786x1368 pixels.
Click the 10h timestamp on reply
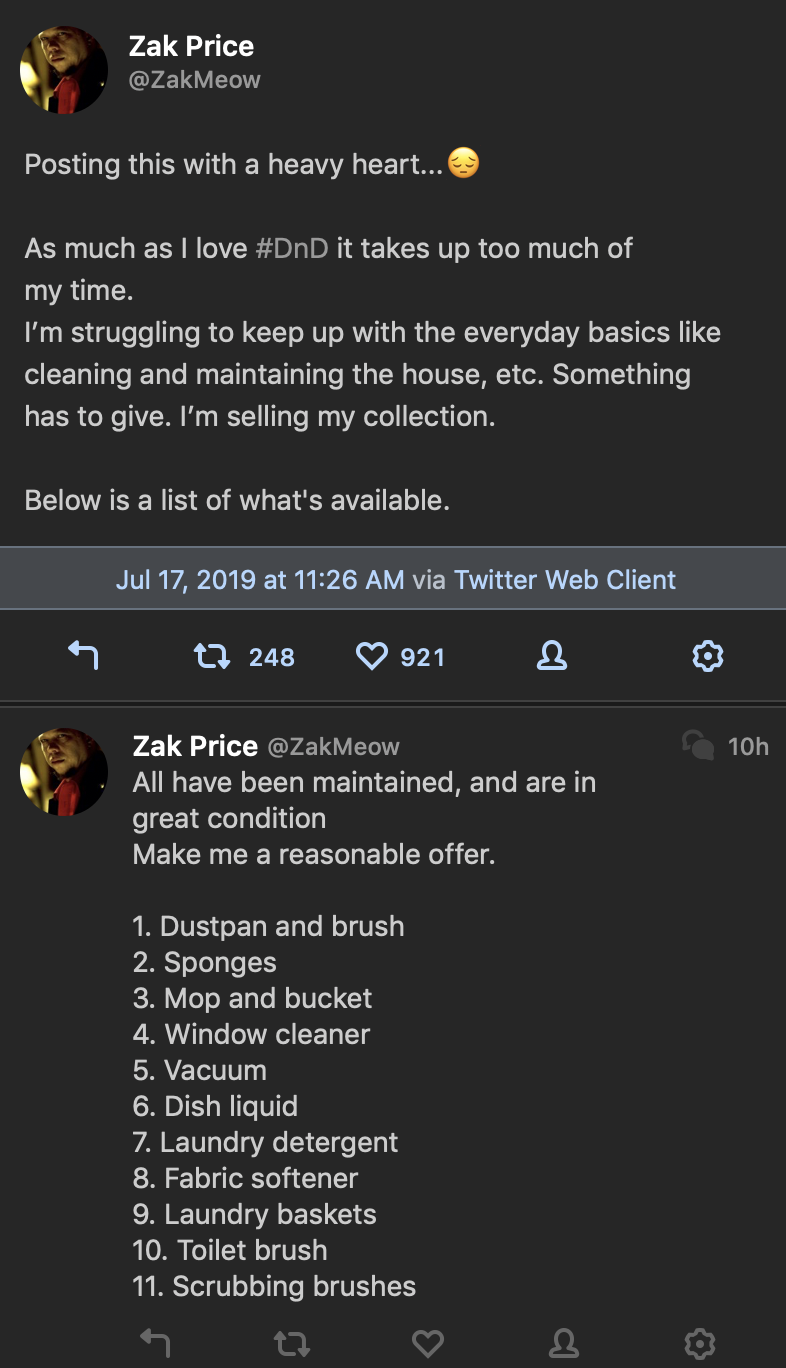tap(748, 746)
